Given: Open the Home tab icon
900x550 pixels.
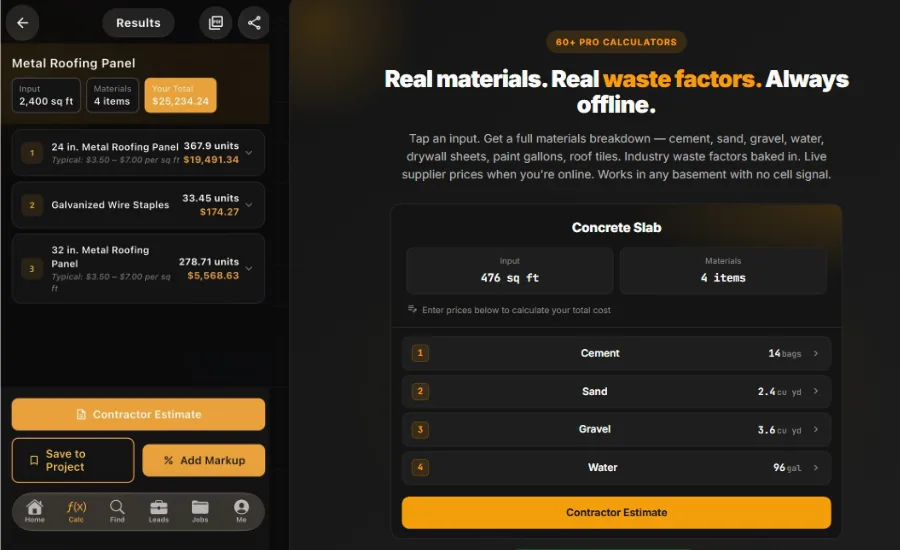Looking at the screenshot, I should point(34,510).
